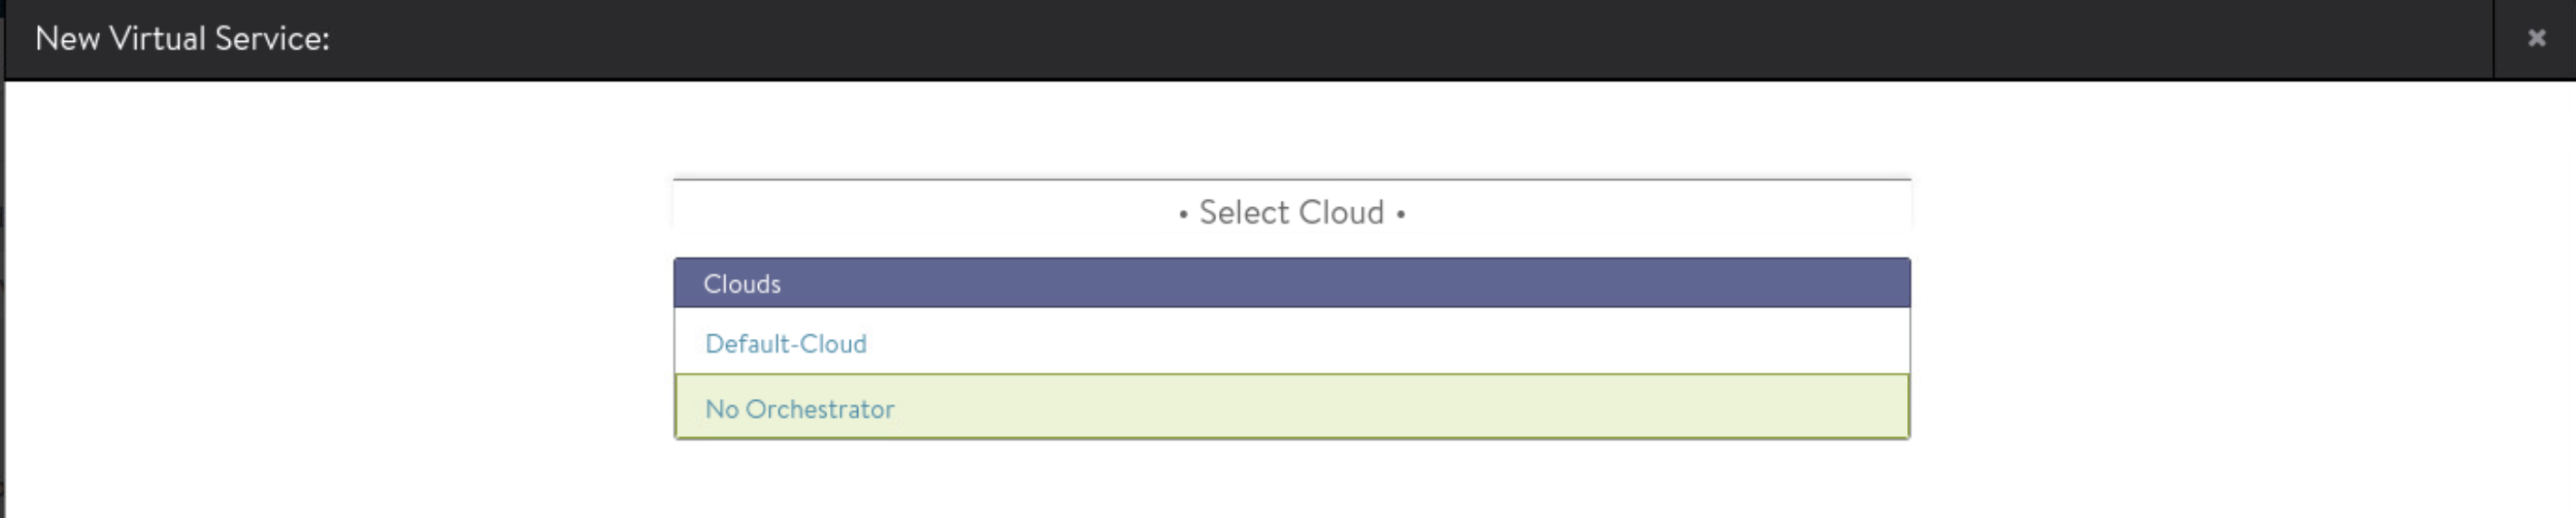Use No Orchestrator for the new service
Screen dimensions: 2576x518
point(800,409)
